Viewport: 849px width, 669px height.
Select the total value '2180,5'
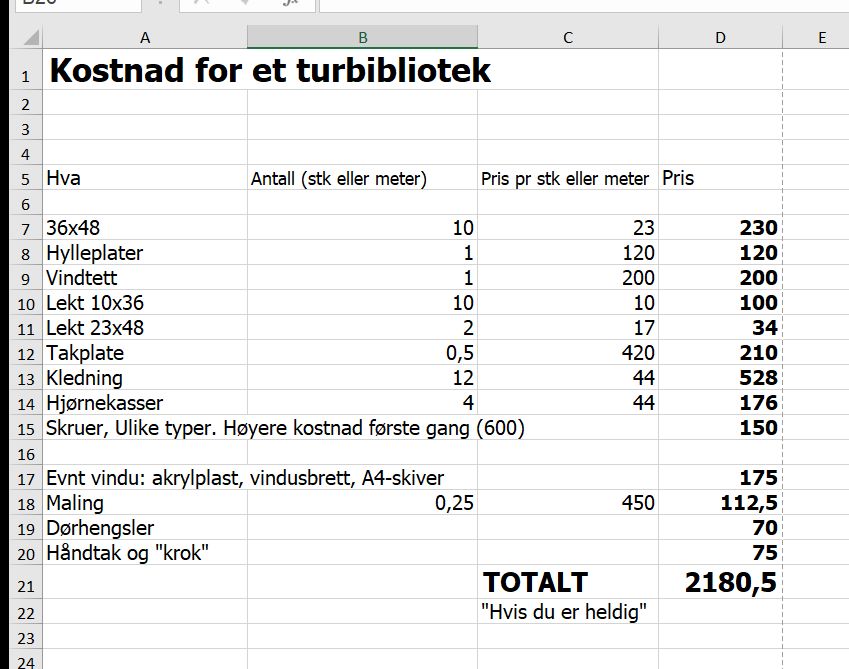point(720,582)
